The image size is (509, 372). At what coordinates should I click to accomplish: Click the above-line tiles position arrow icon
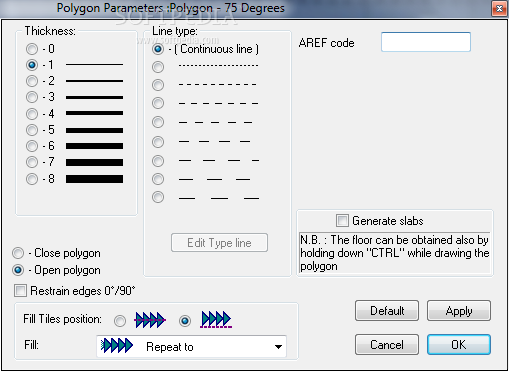pyautogui.click(x=216, y=320)
